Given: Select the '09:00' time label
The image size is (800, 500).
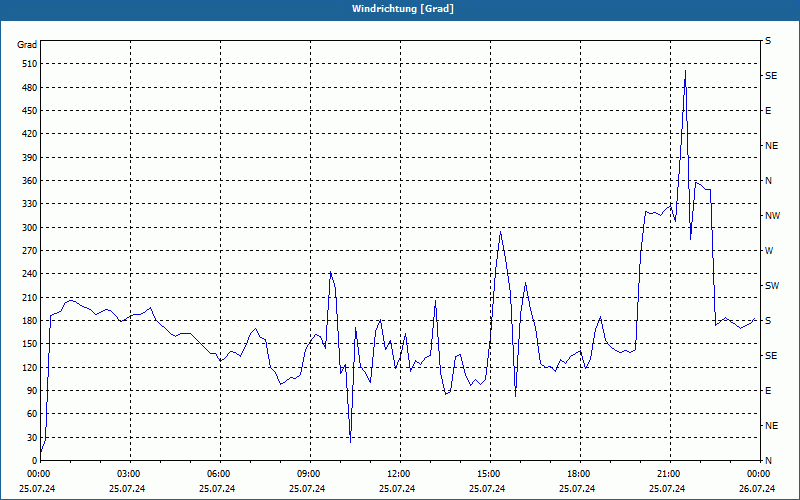Looking at the screenshot, I should pos(310,474).
